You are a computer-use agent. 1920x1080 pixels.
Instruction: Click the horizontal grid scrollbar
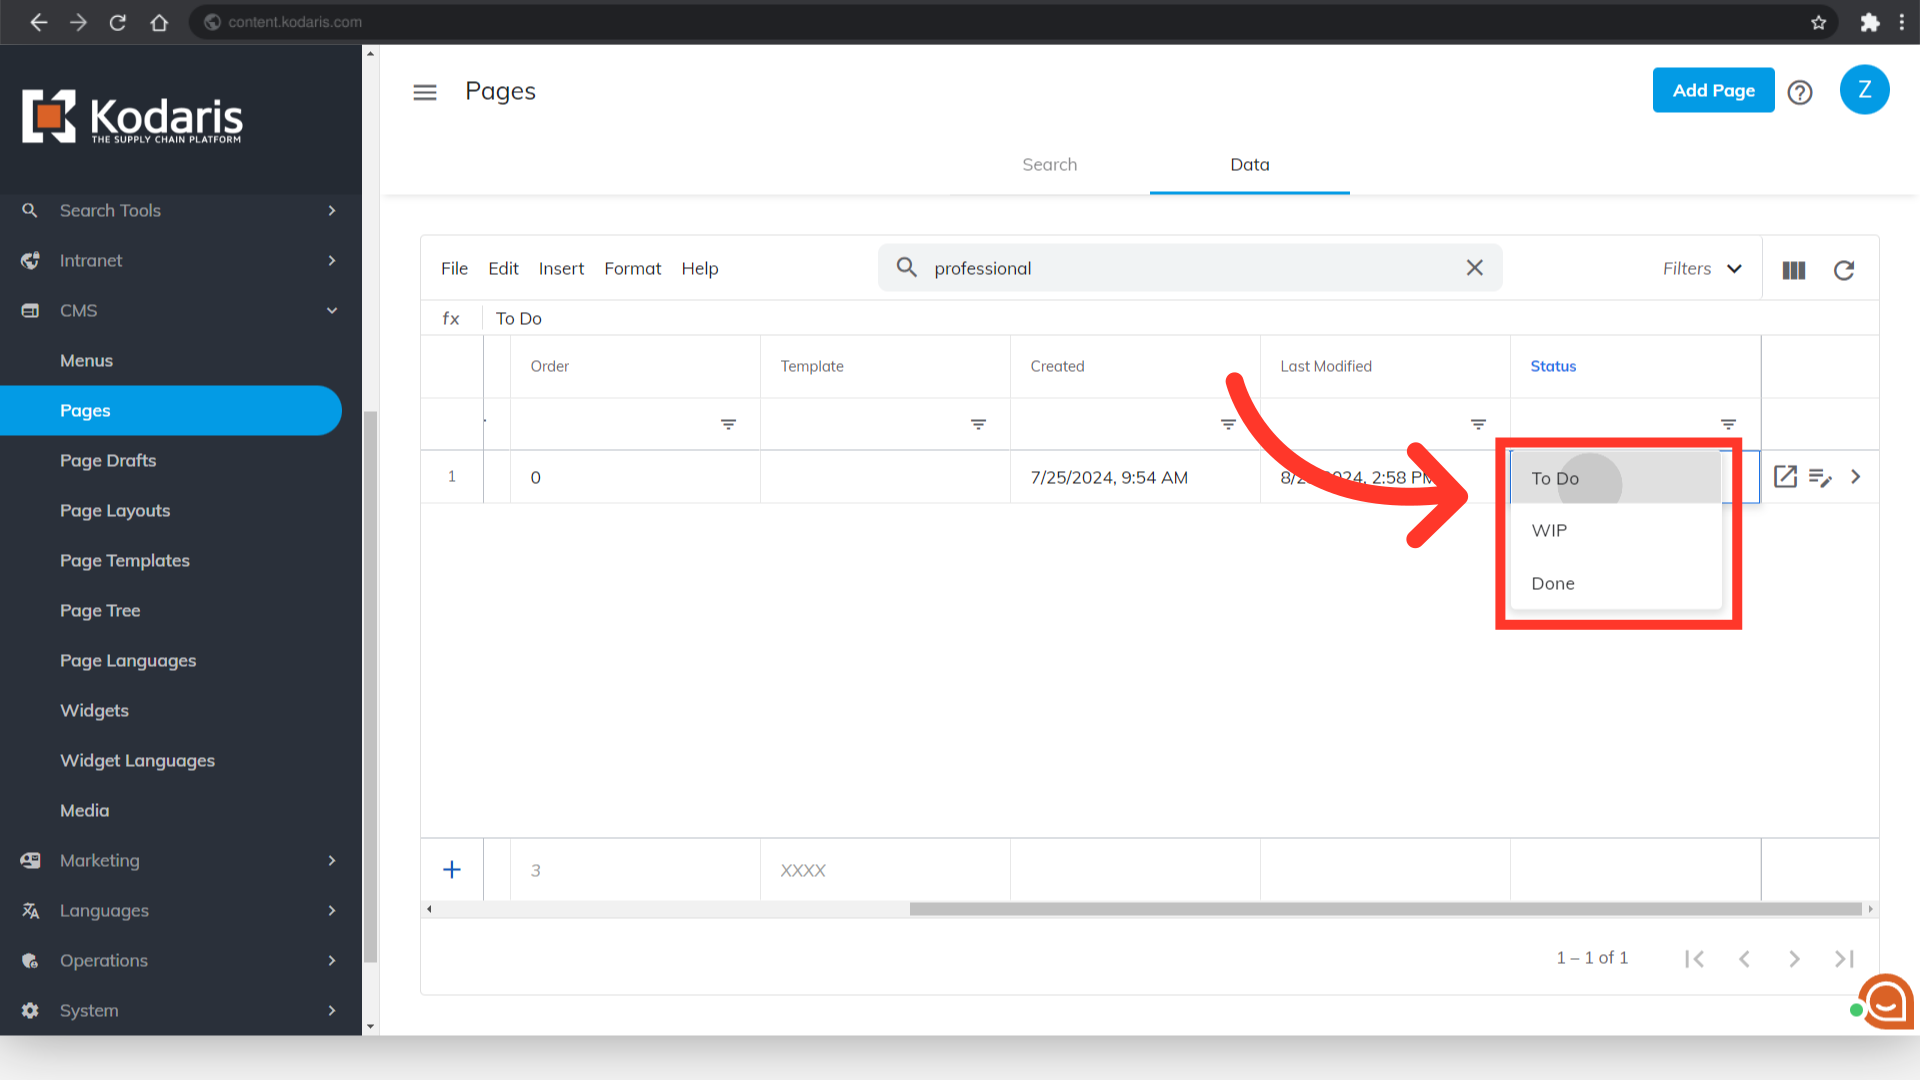[x=1385, y=909]
